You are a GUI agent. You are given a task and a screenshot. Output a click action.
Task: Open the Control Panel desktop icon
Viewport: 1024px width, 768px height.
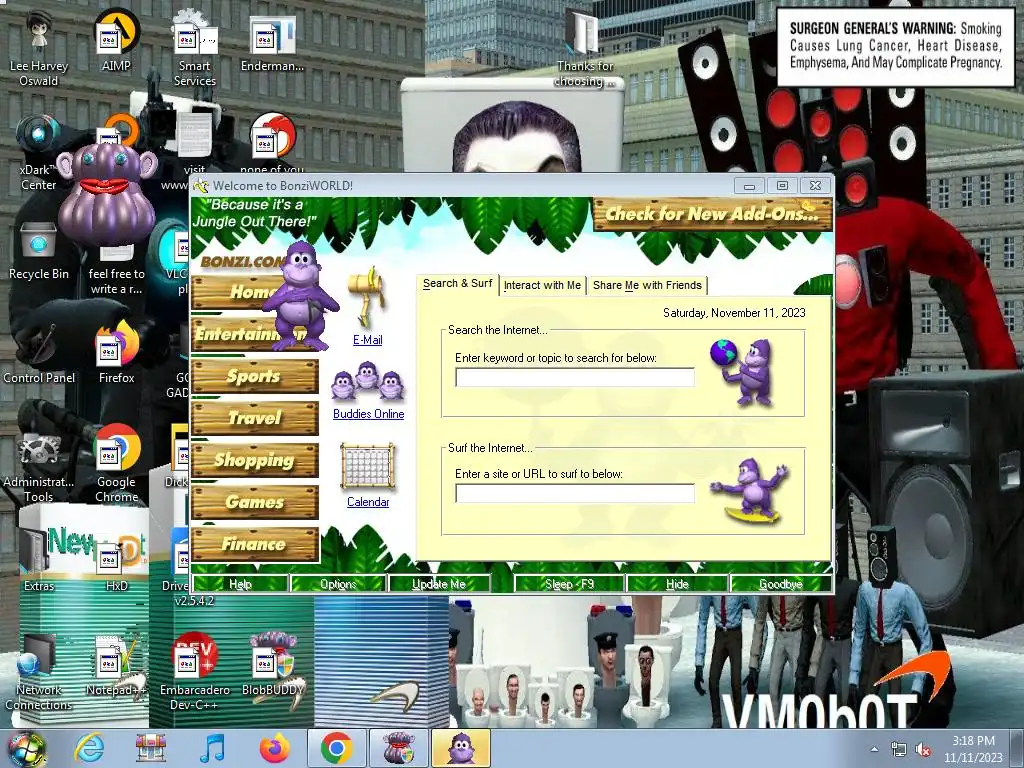[x=39, y=354]
